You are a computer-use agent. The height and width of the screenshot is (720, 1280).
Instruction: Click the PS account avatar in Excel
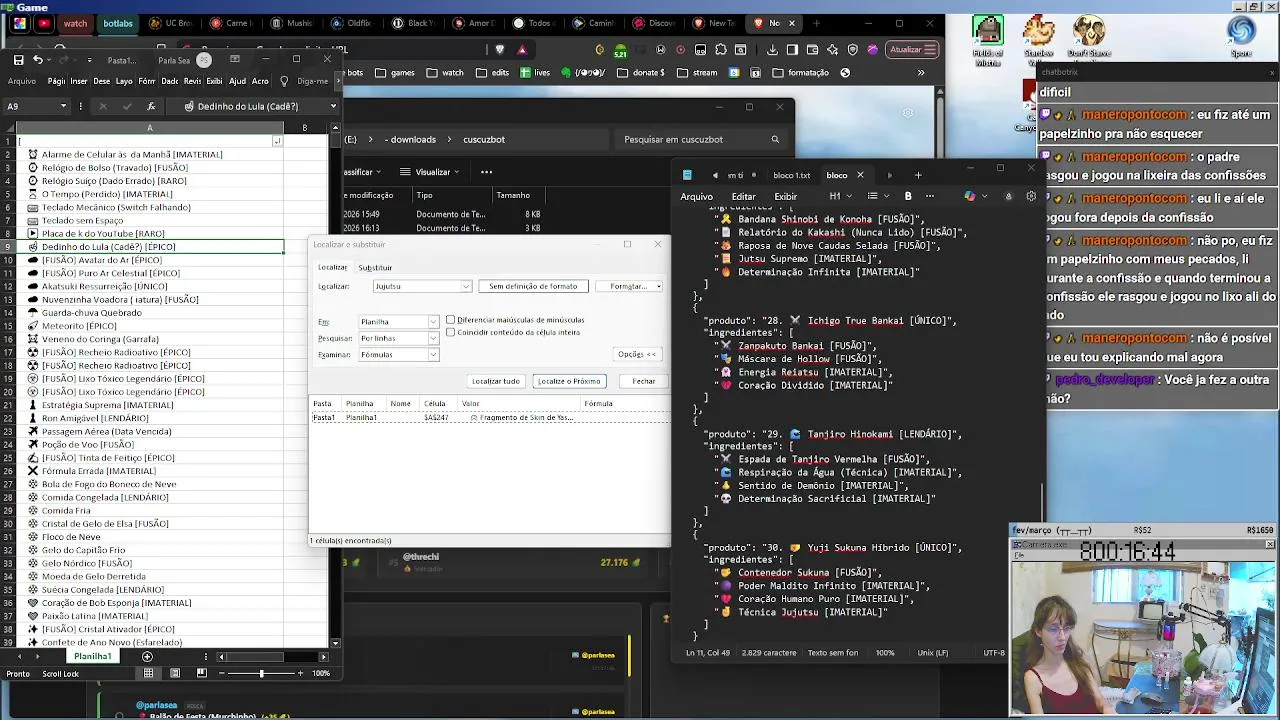[x=204, y=60]
